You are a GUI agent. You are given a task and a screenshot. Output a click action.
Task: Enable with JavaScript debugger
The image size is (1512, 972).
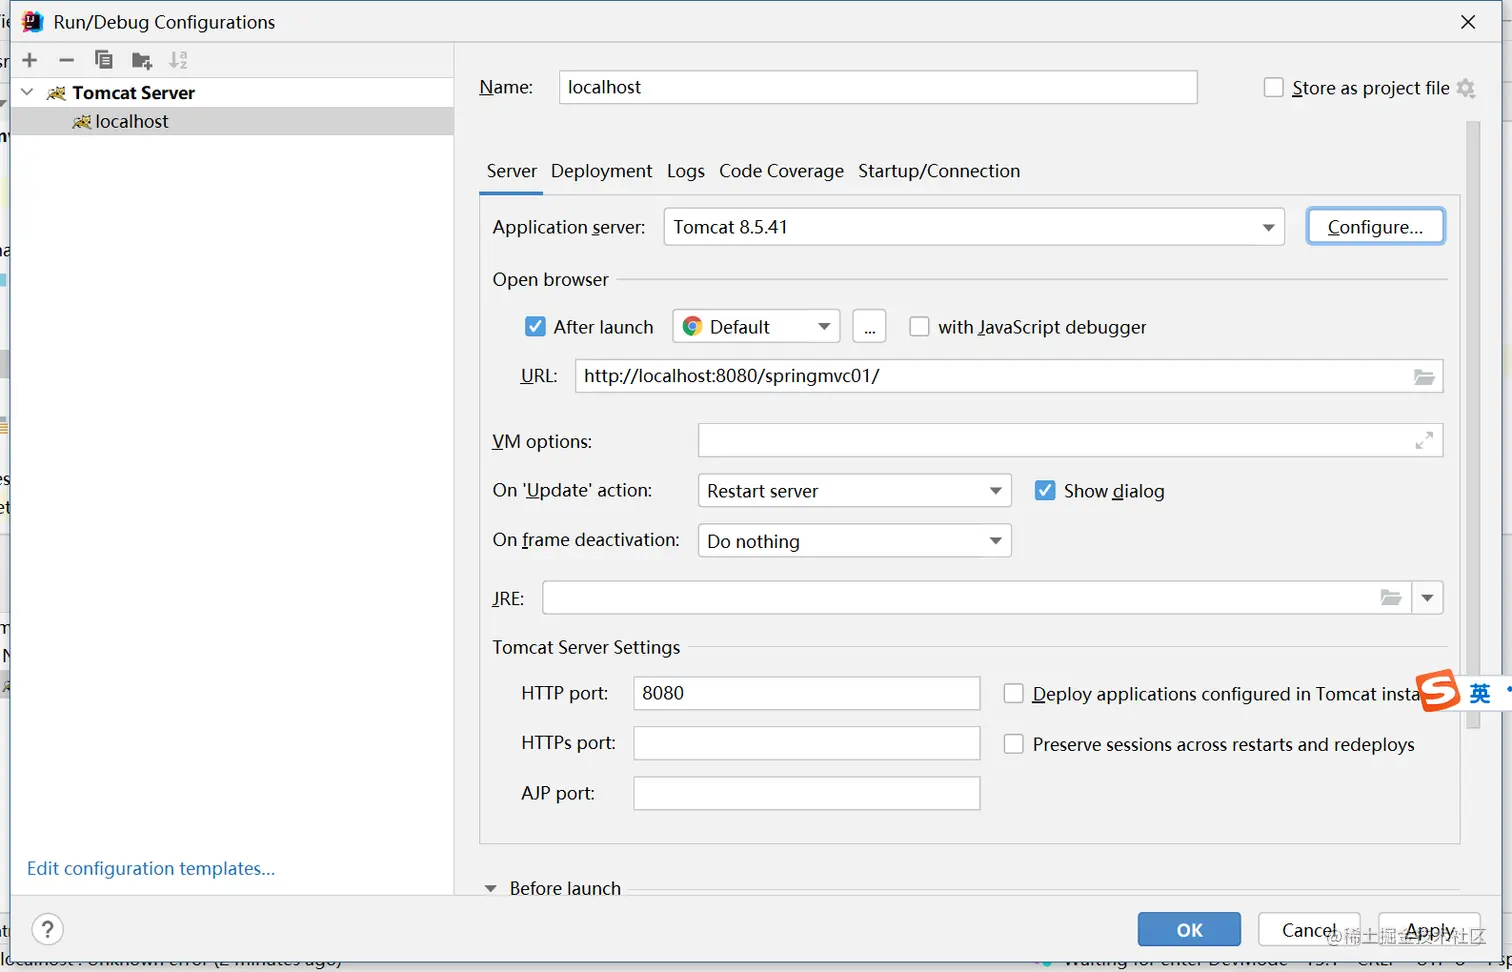tap(919, 327)
